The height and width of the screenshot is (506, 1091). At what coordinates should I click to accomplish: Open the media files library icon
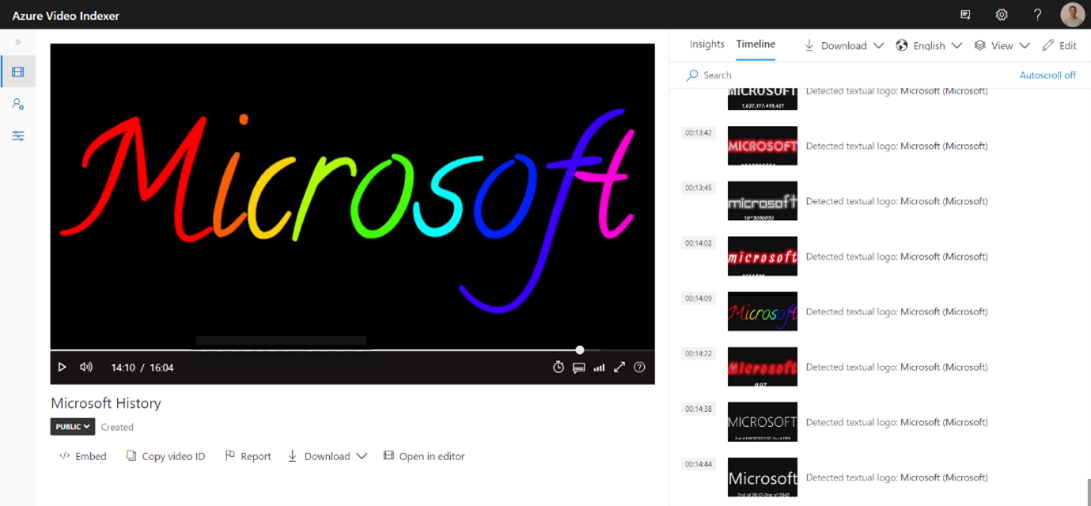click(x=18, y=72)
